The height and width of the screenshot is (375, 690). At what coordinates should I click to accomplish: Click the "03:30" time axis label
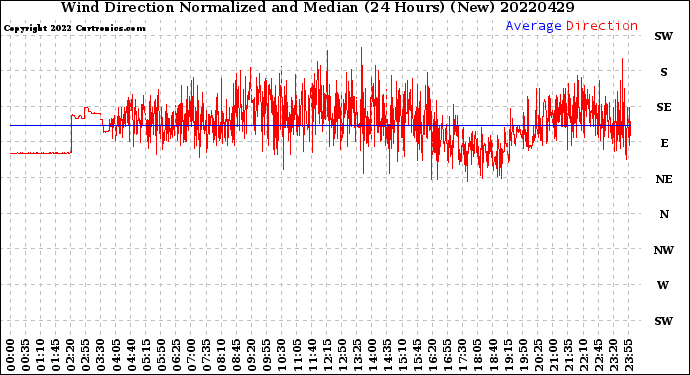[x=101, y=355]
